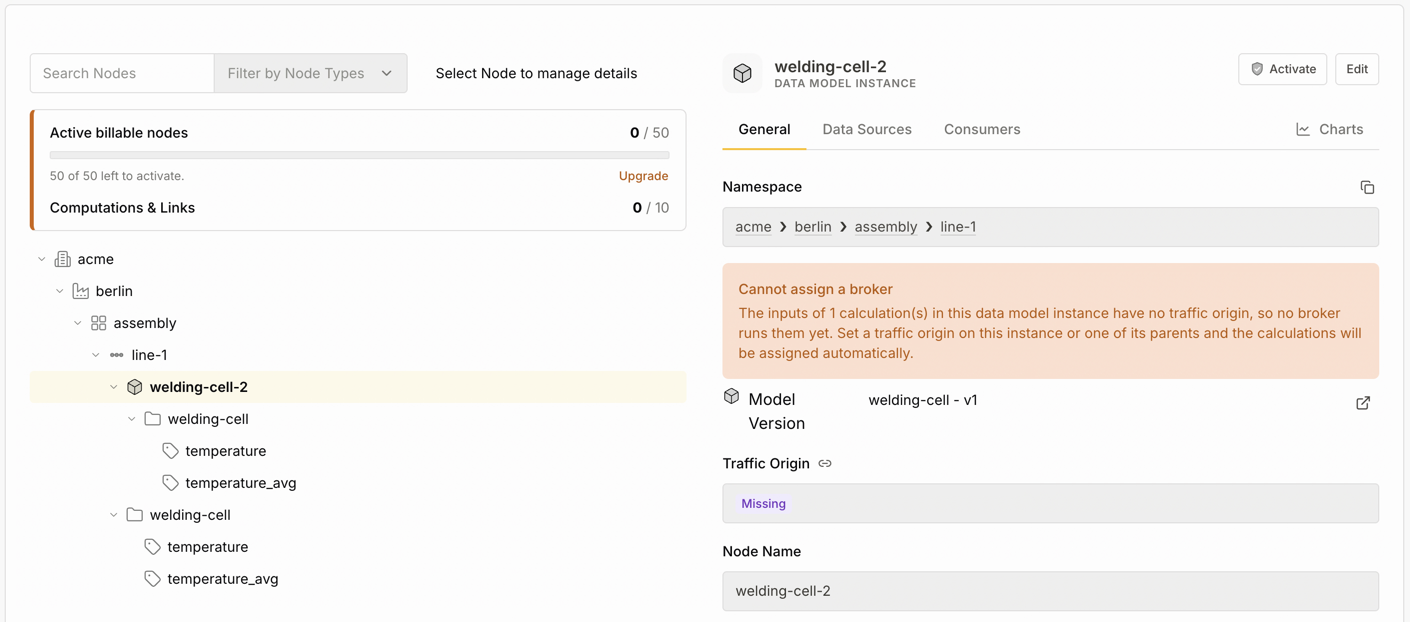Click the tag icon beside temperature under welding-cell-2
This screenshot has height=622, width=1410.
[171, 451]
